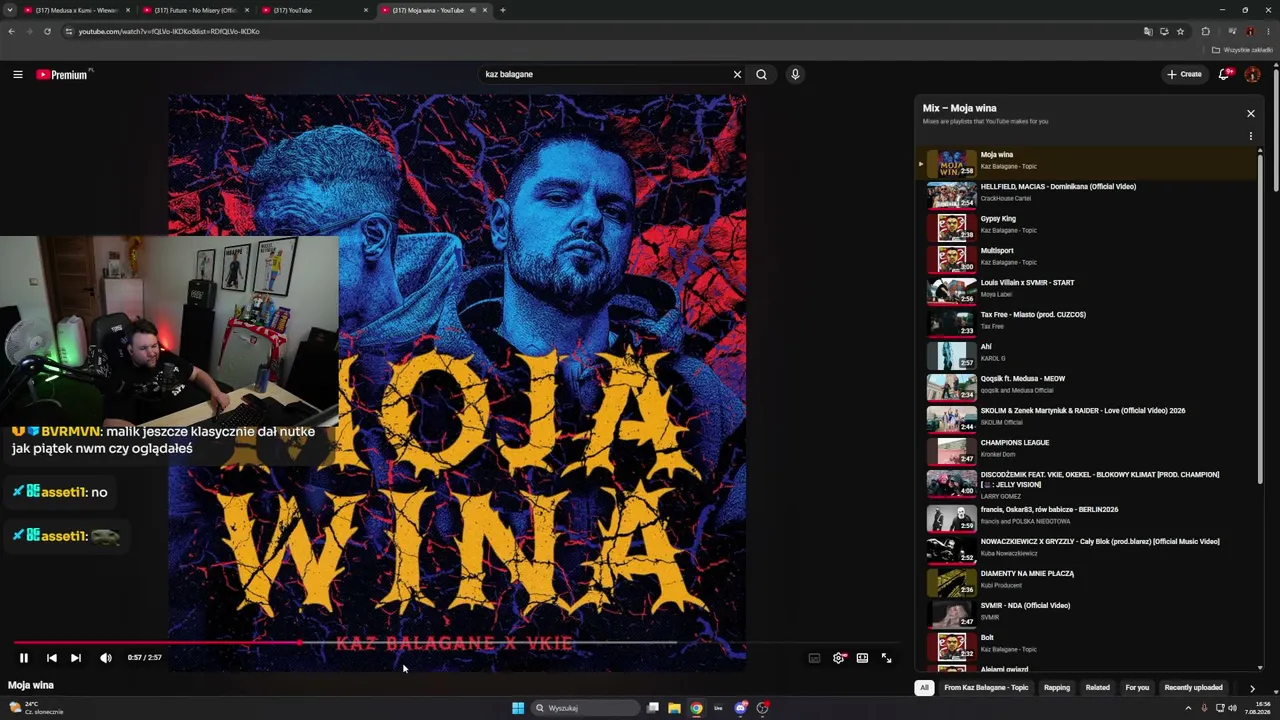Reload the page

point(47,31)
